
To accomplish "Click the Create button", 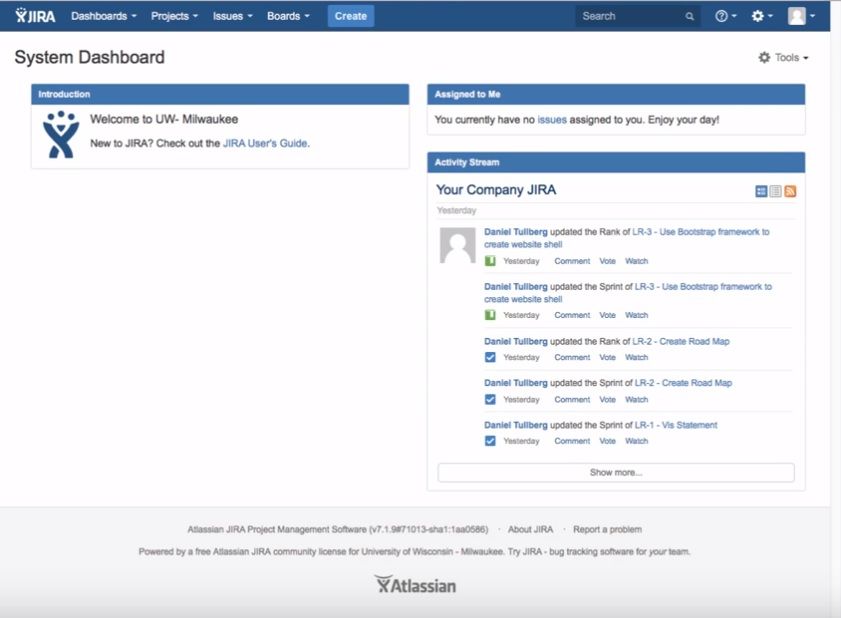I will [x=350, y=16].
